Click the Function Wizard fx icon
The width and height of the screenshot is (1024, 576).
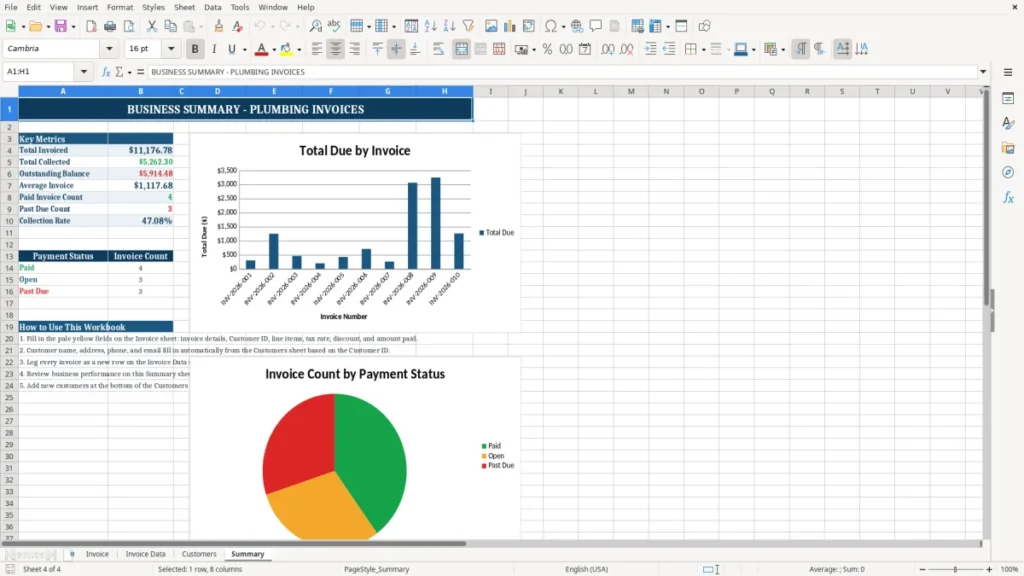(x=106, y=72)
